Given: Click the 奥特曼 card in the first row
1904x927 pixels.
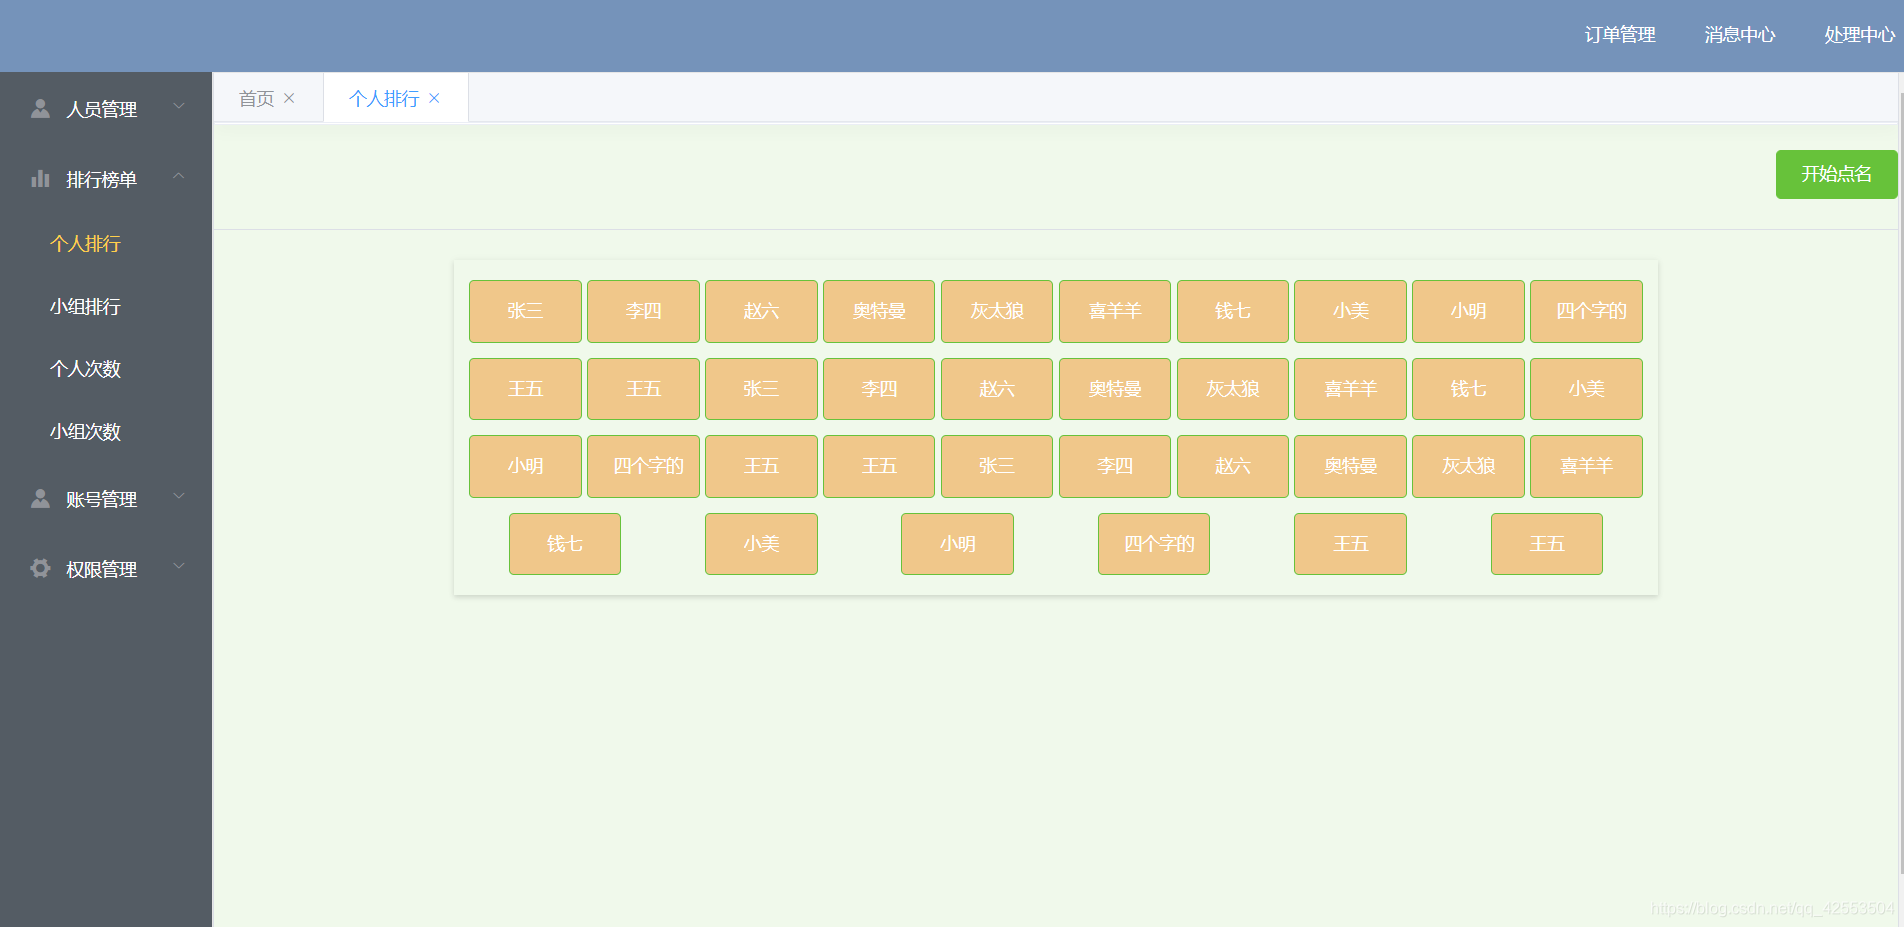Looking at the screenshot, I should tap(879, 311).
